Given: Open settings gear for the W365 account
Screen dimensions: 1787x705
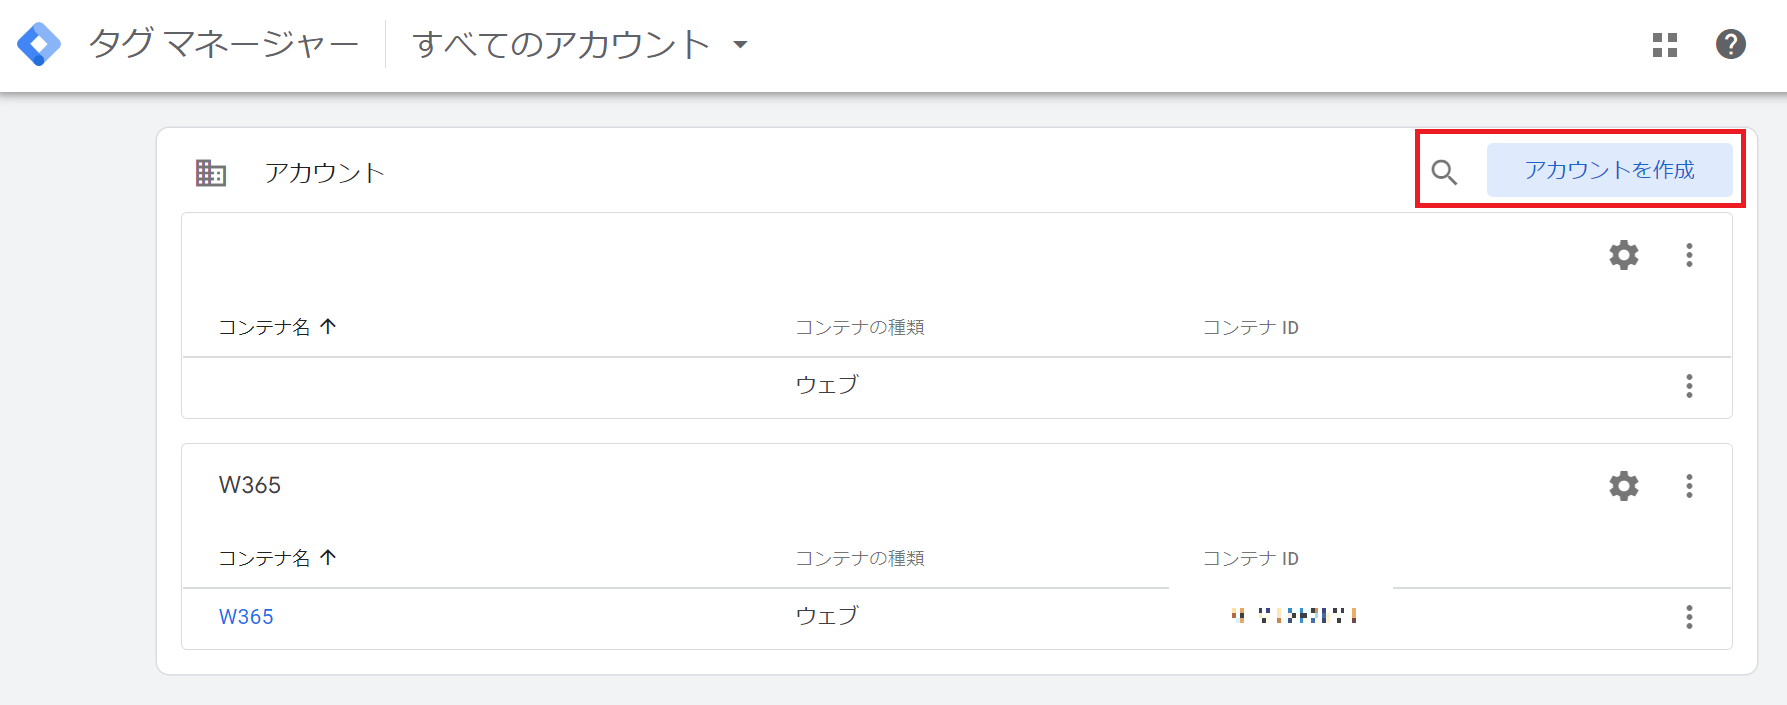Looking at the screenshot, I should (x=1624, y=487).
